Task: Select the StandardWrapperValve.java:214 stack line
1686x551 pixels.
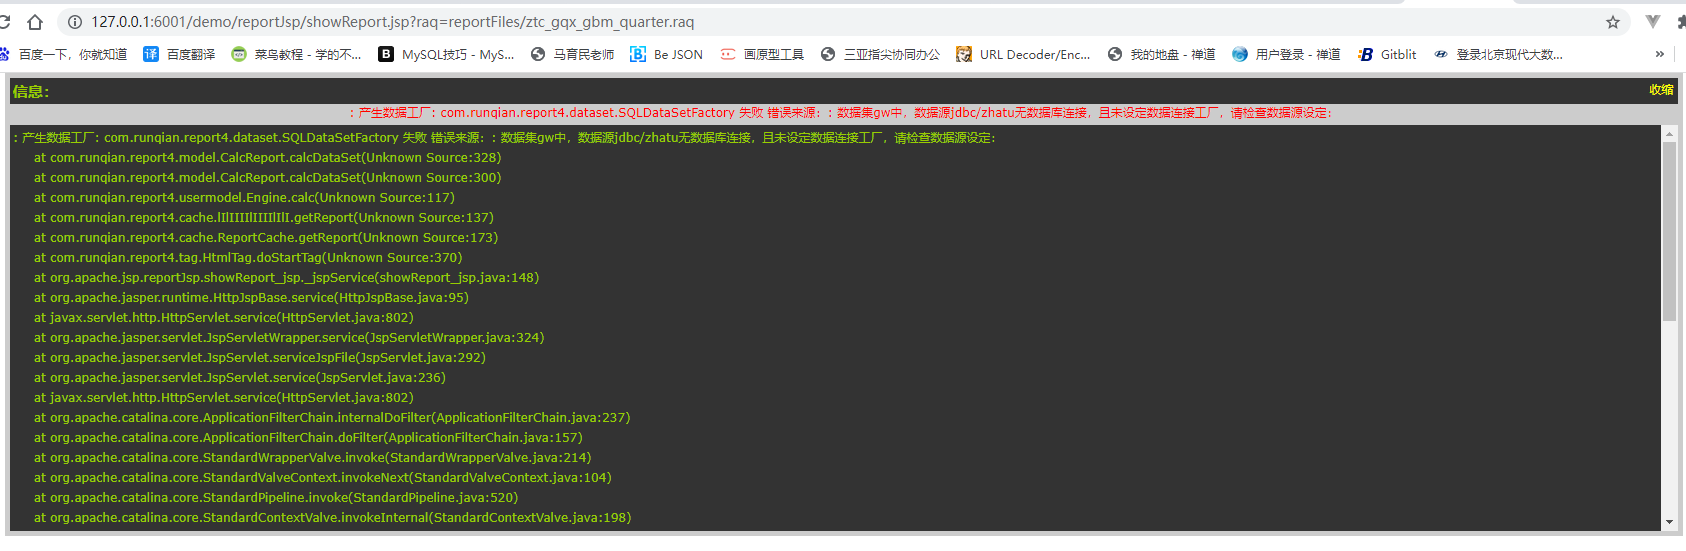Action: pos(313,458)
